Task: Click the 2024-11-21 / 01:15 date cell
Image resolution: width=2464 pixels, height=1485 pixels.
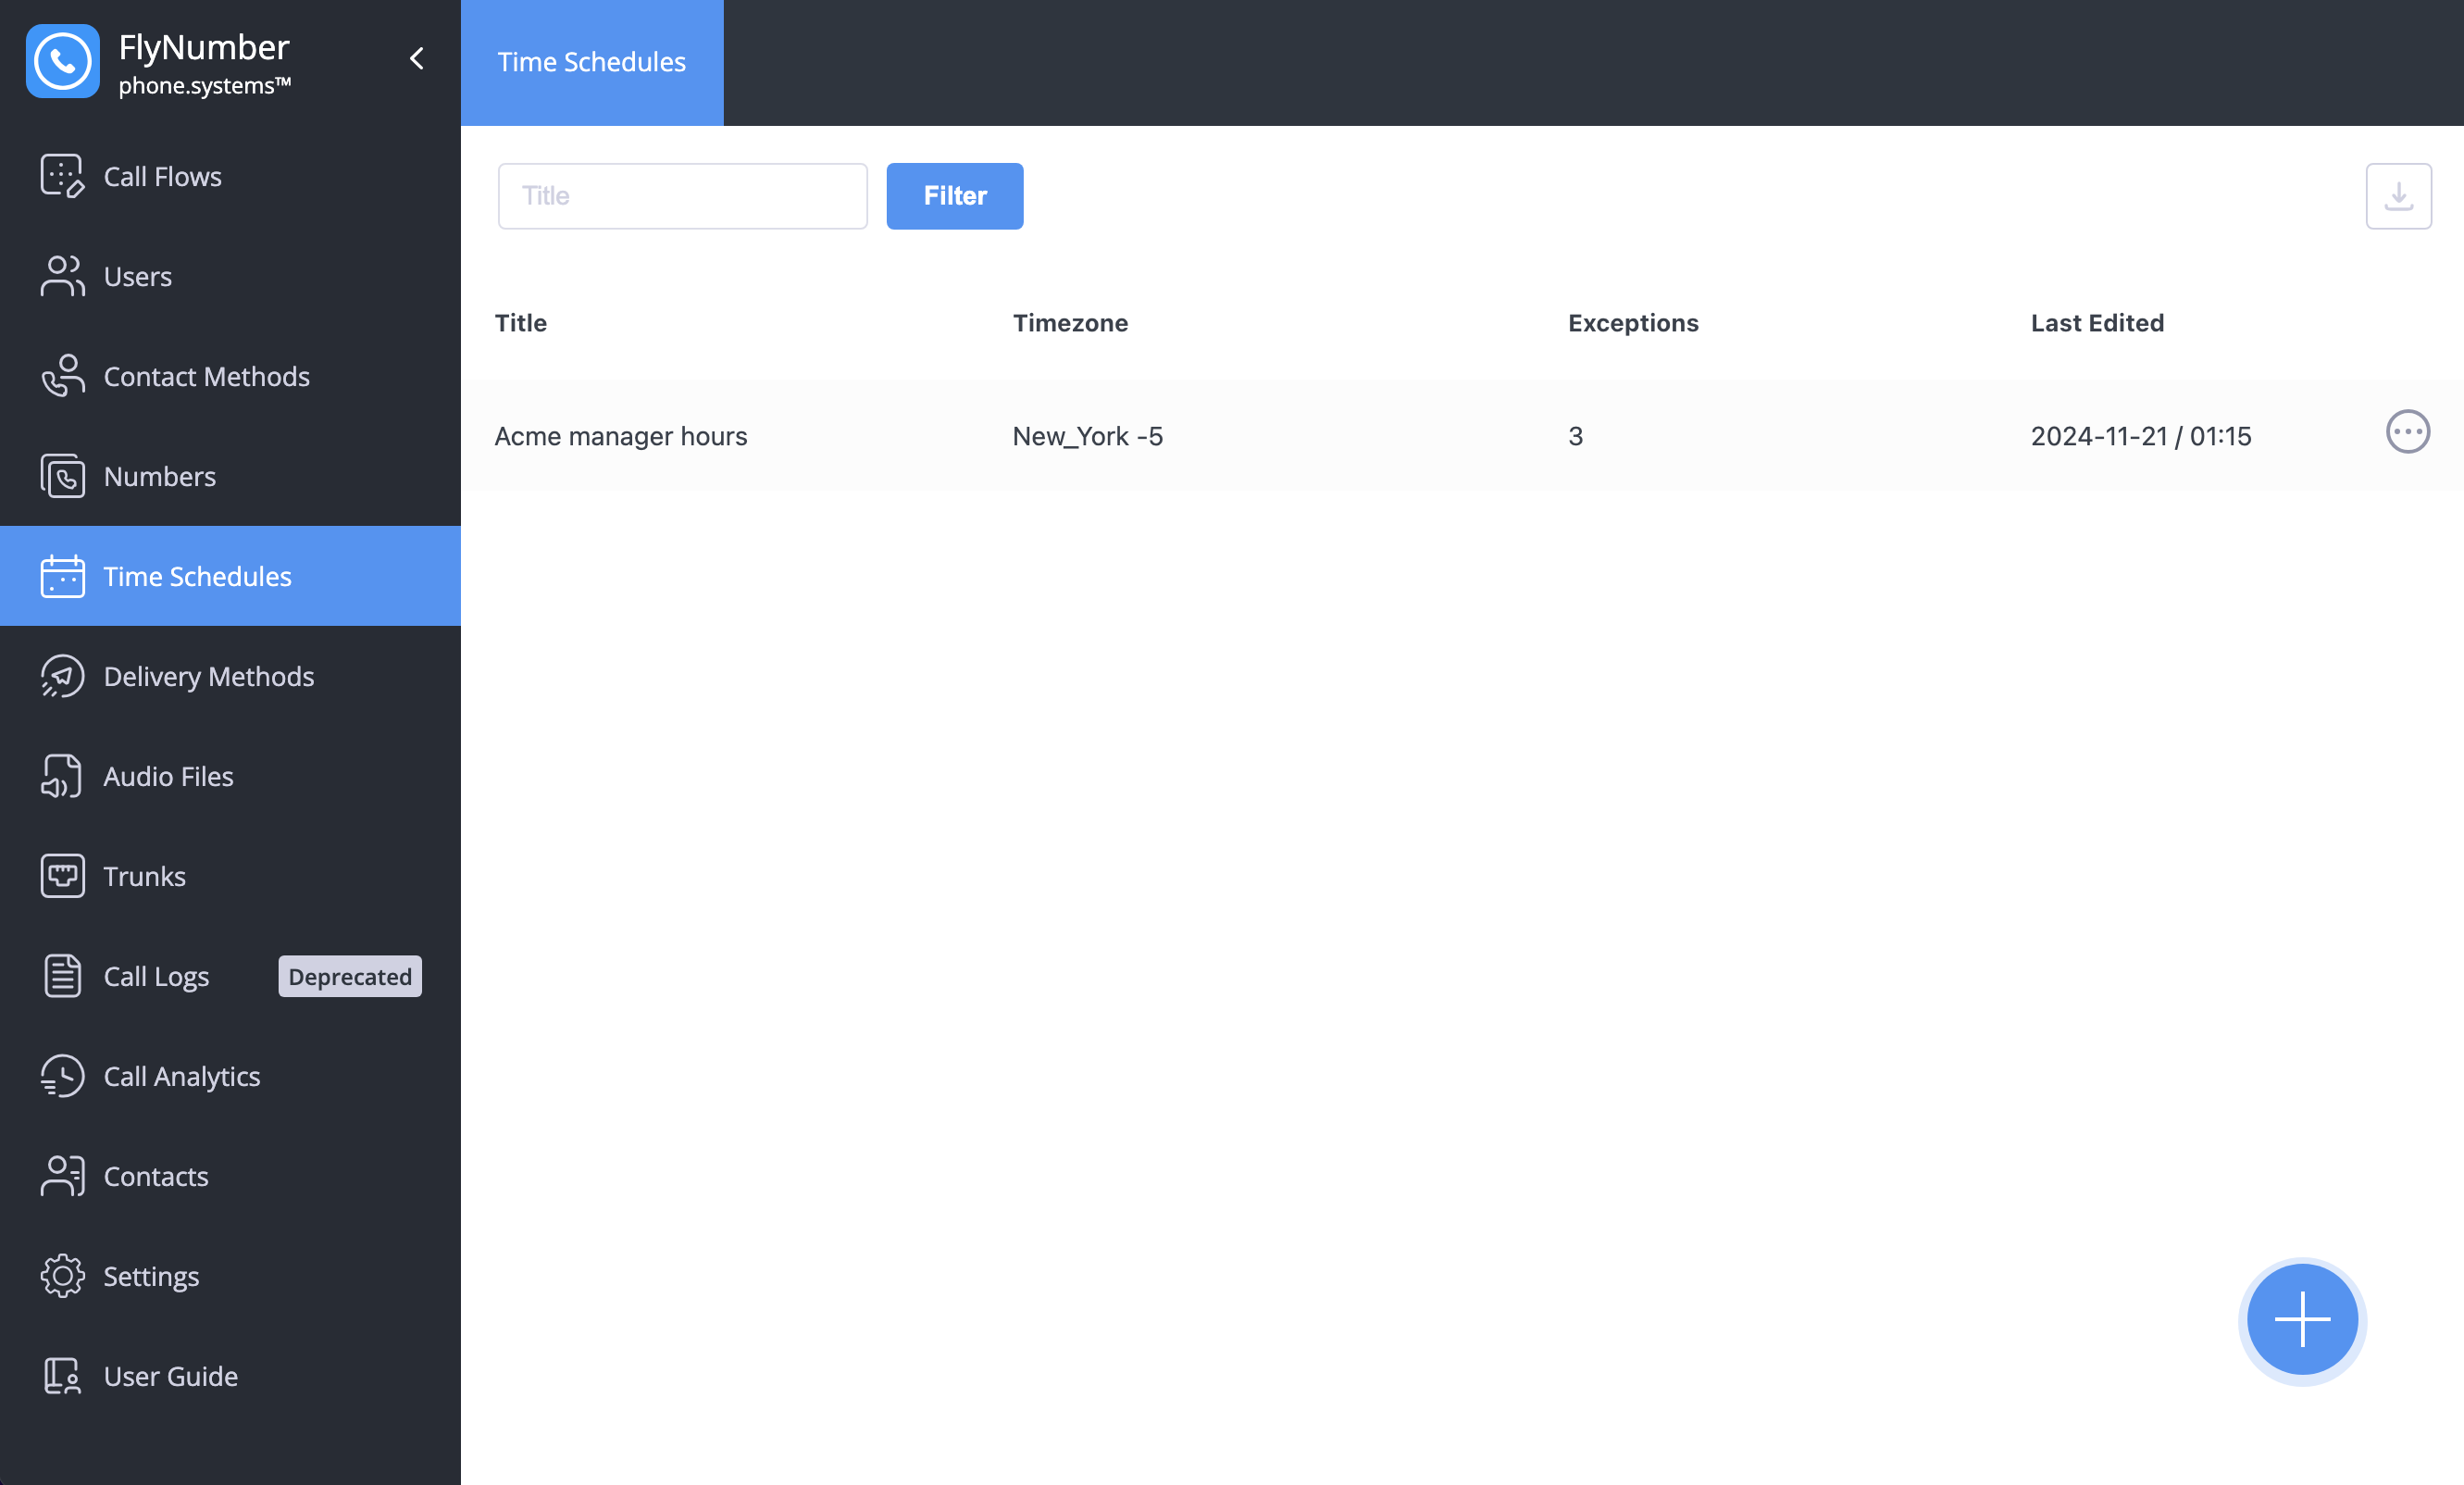Action: tap(2141, 436)
